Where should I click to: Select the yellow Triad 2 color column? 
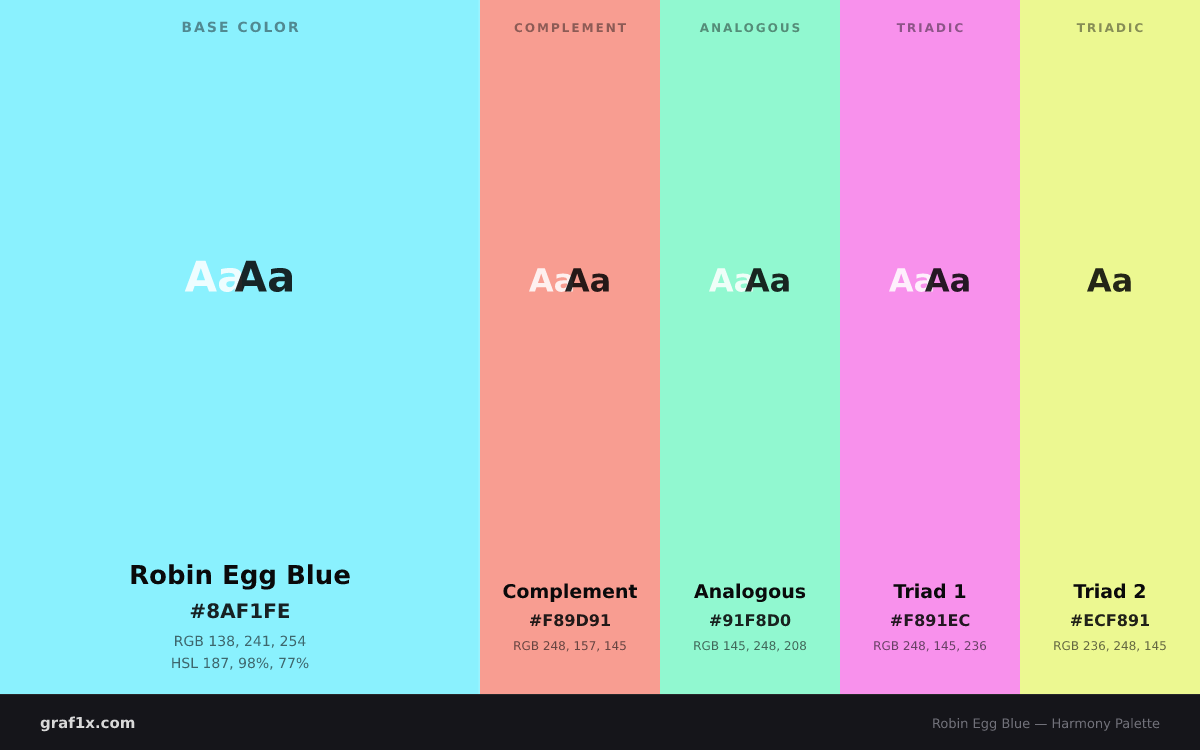[x=1110, y=347]
